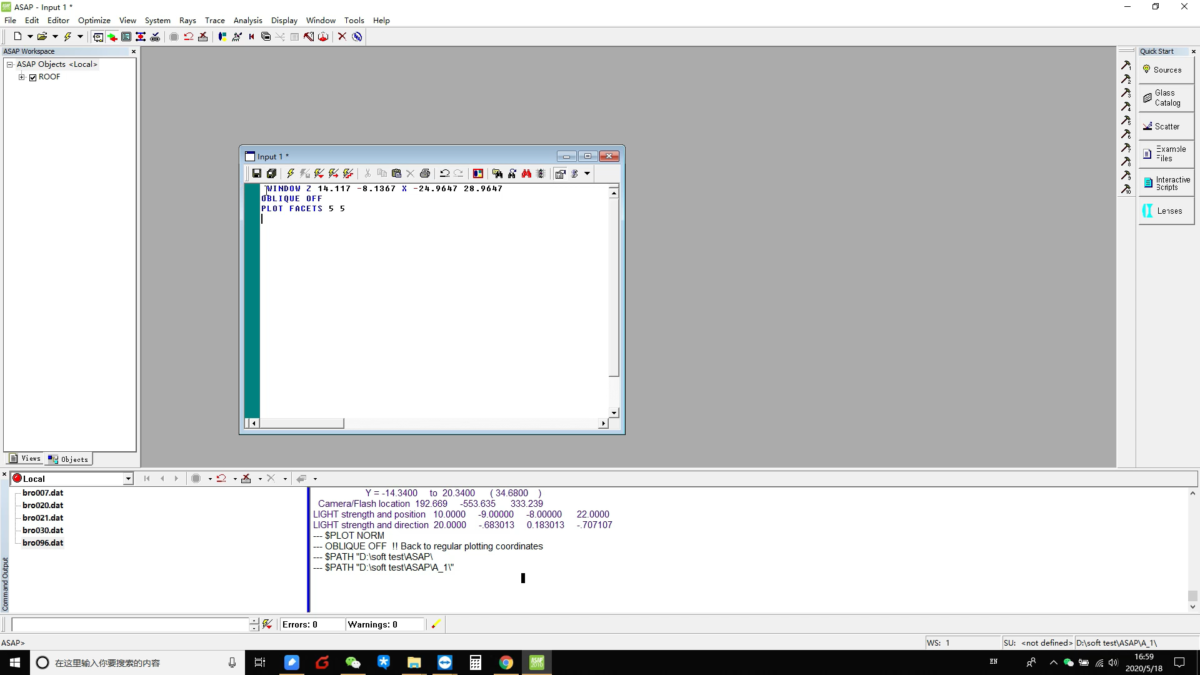This screenshot has width=1200, height=675.
Task: Click the execute command lightning icon beside the input line
Action: tap(267, 624)
